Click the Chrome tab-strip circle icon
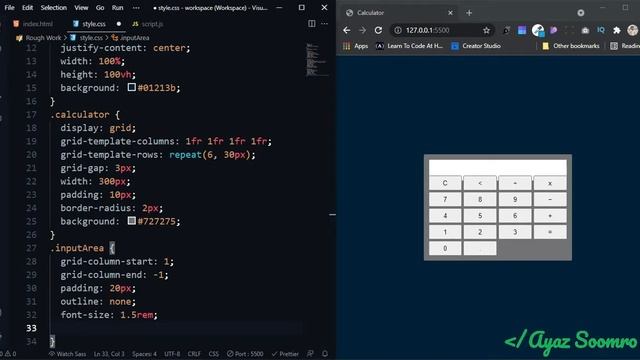This screenshot has height=360, width=640. (580, 13)
